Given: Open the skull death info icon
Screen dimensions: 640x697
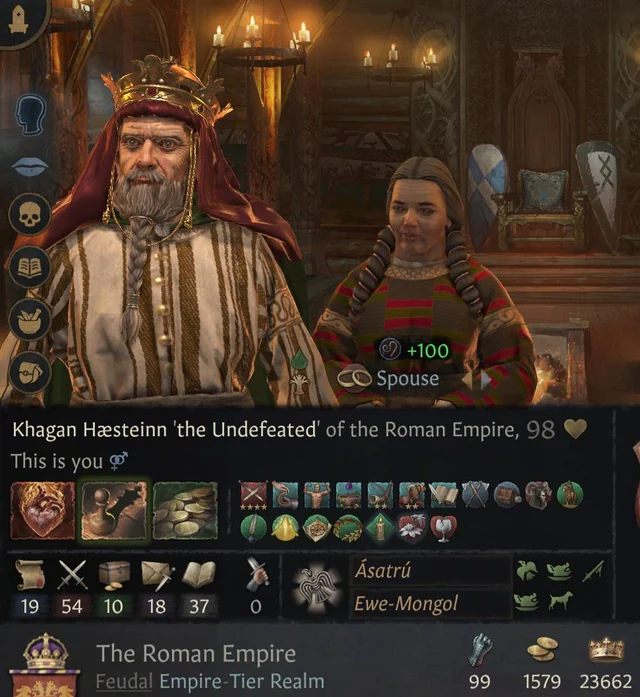Looking at the screenshot, I should pos(30,215).
